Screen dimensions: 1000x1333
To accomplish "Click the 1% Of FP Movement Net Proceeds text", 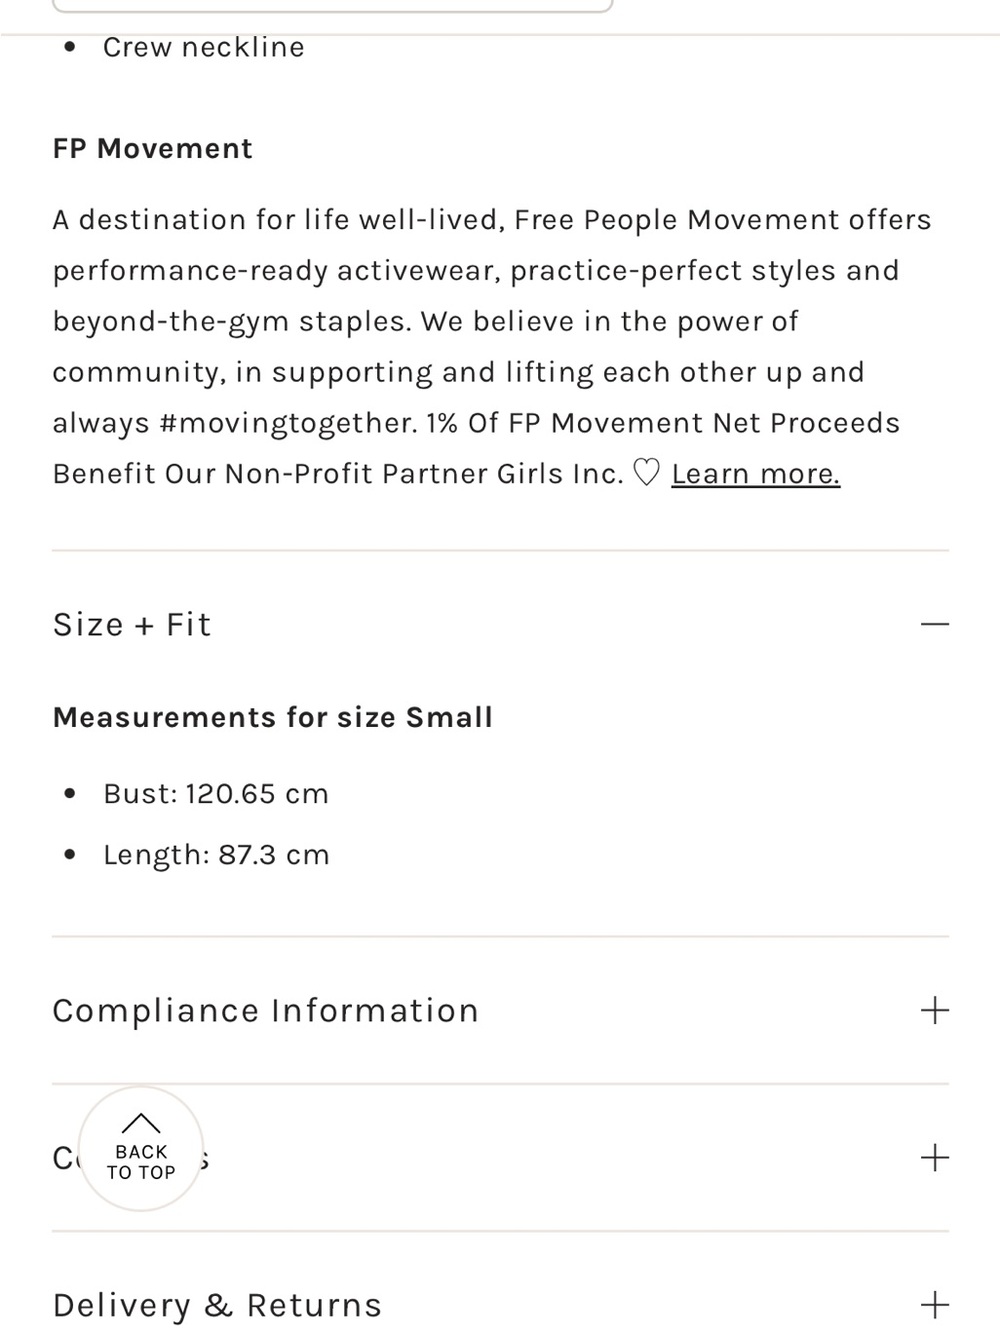I will click(x=663, y=423).
